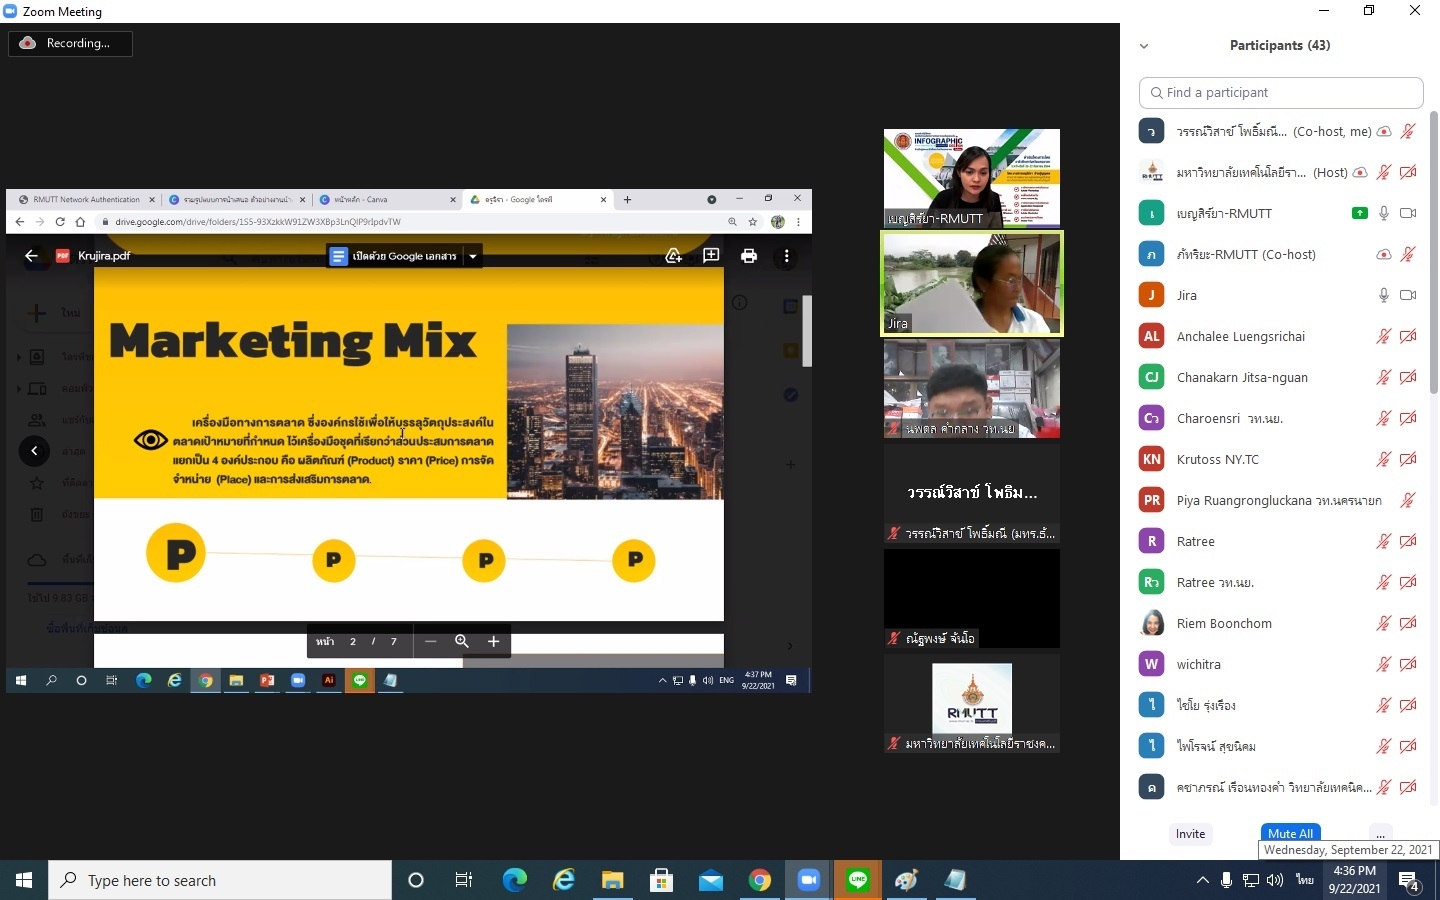The height and width of the screenshot is (900, 1440).
Task: Click Anchalee Luengsrichai's muted mic icon
Action: (x=1384, y=336)
